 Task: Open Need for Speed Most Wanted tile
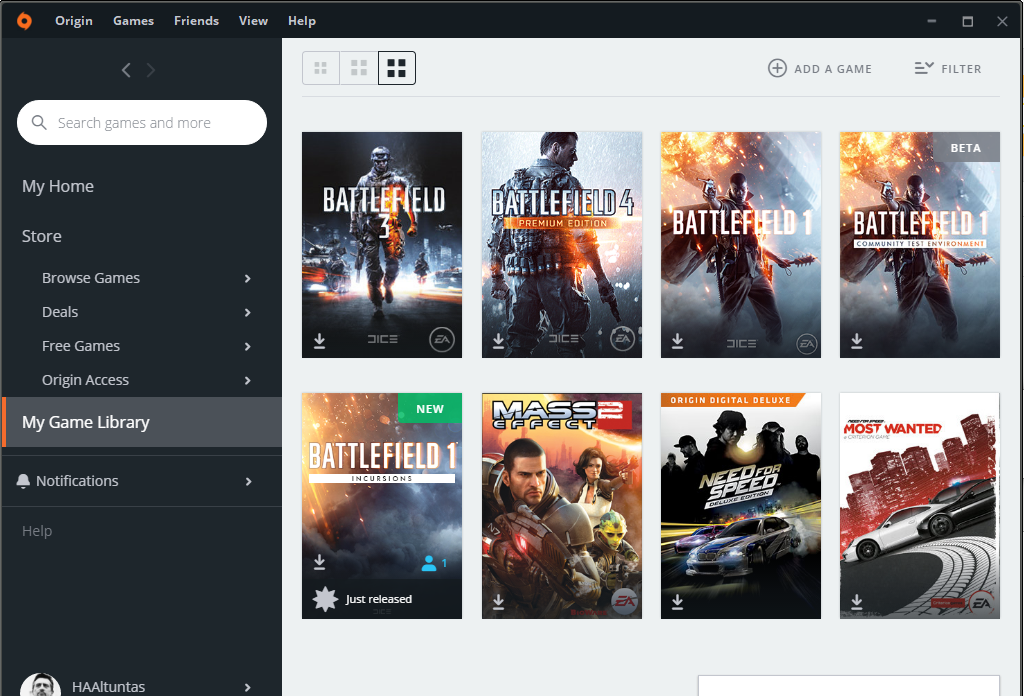pyautogui.click(x=920, y=506)
